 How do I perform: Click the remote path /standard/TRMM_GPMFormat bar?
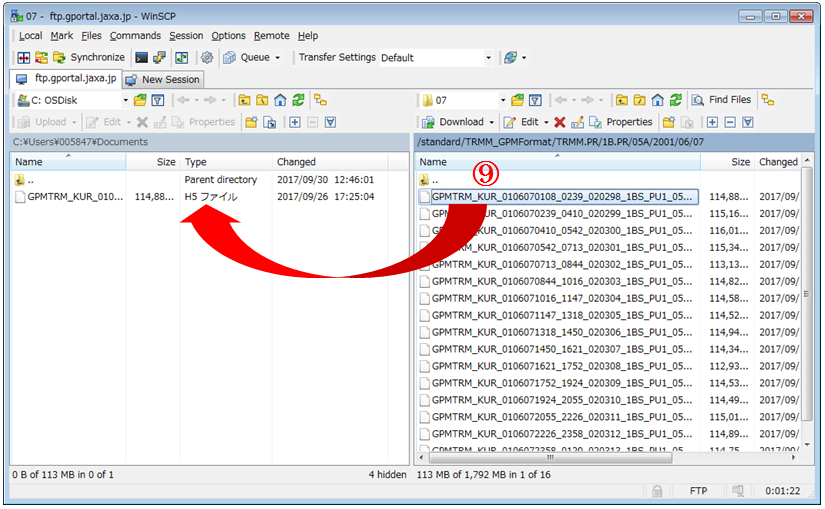click(614, 142)
